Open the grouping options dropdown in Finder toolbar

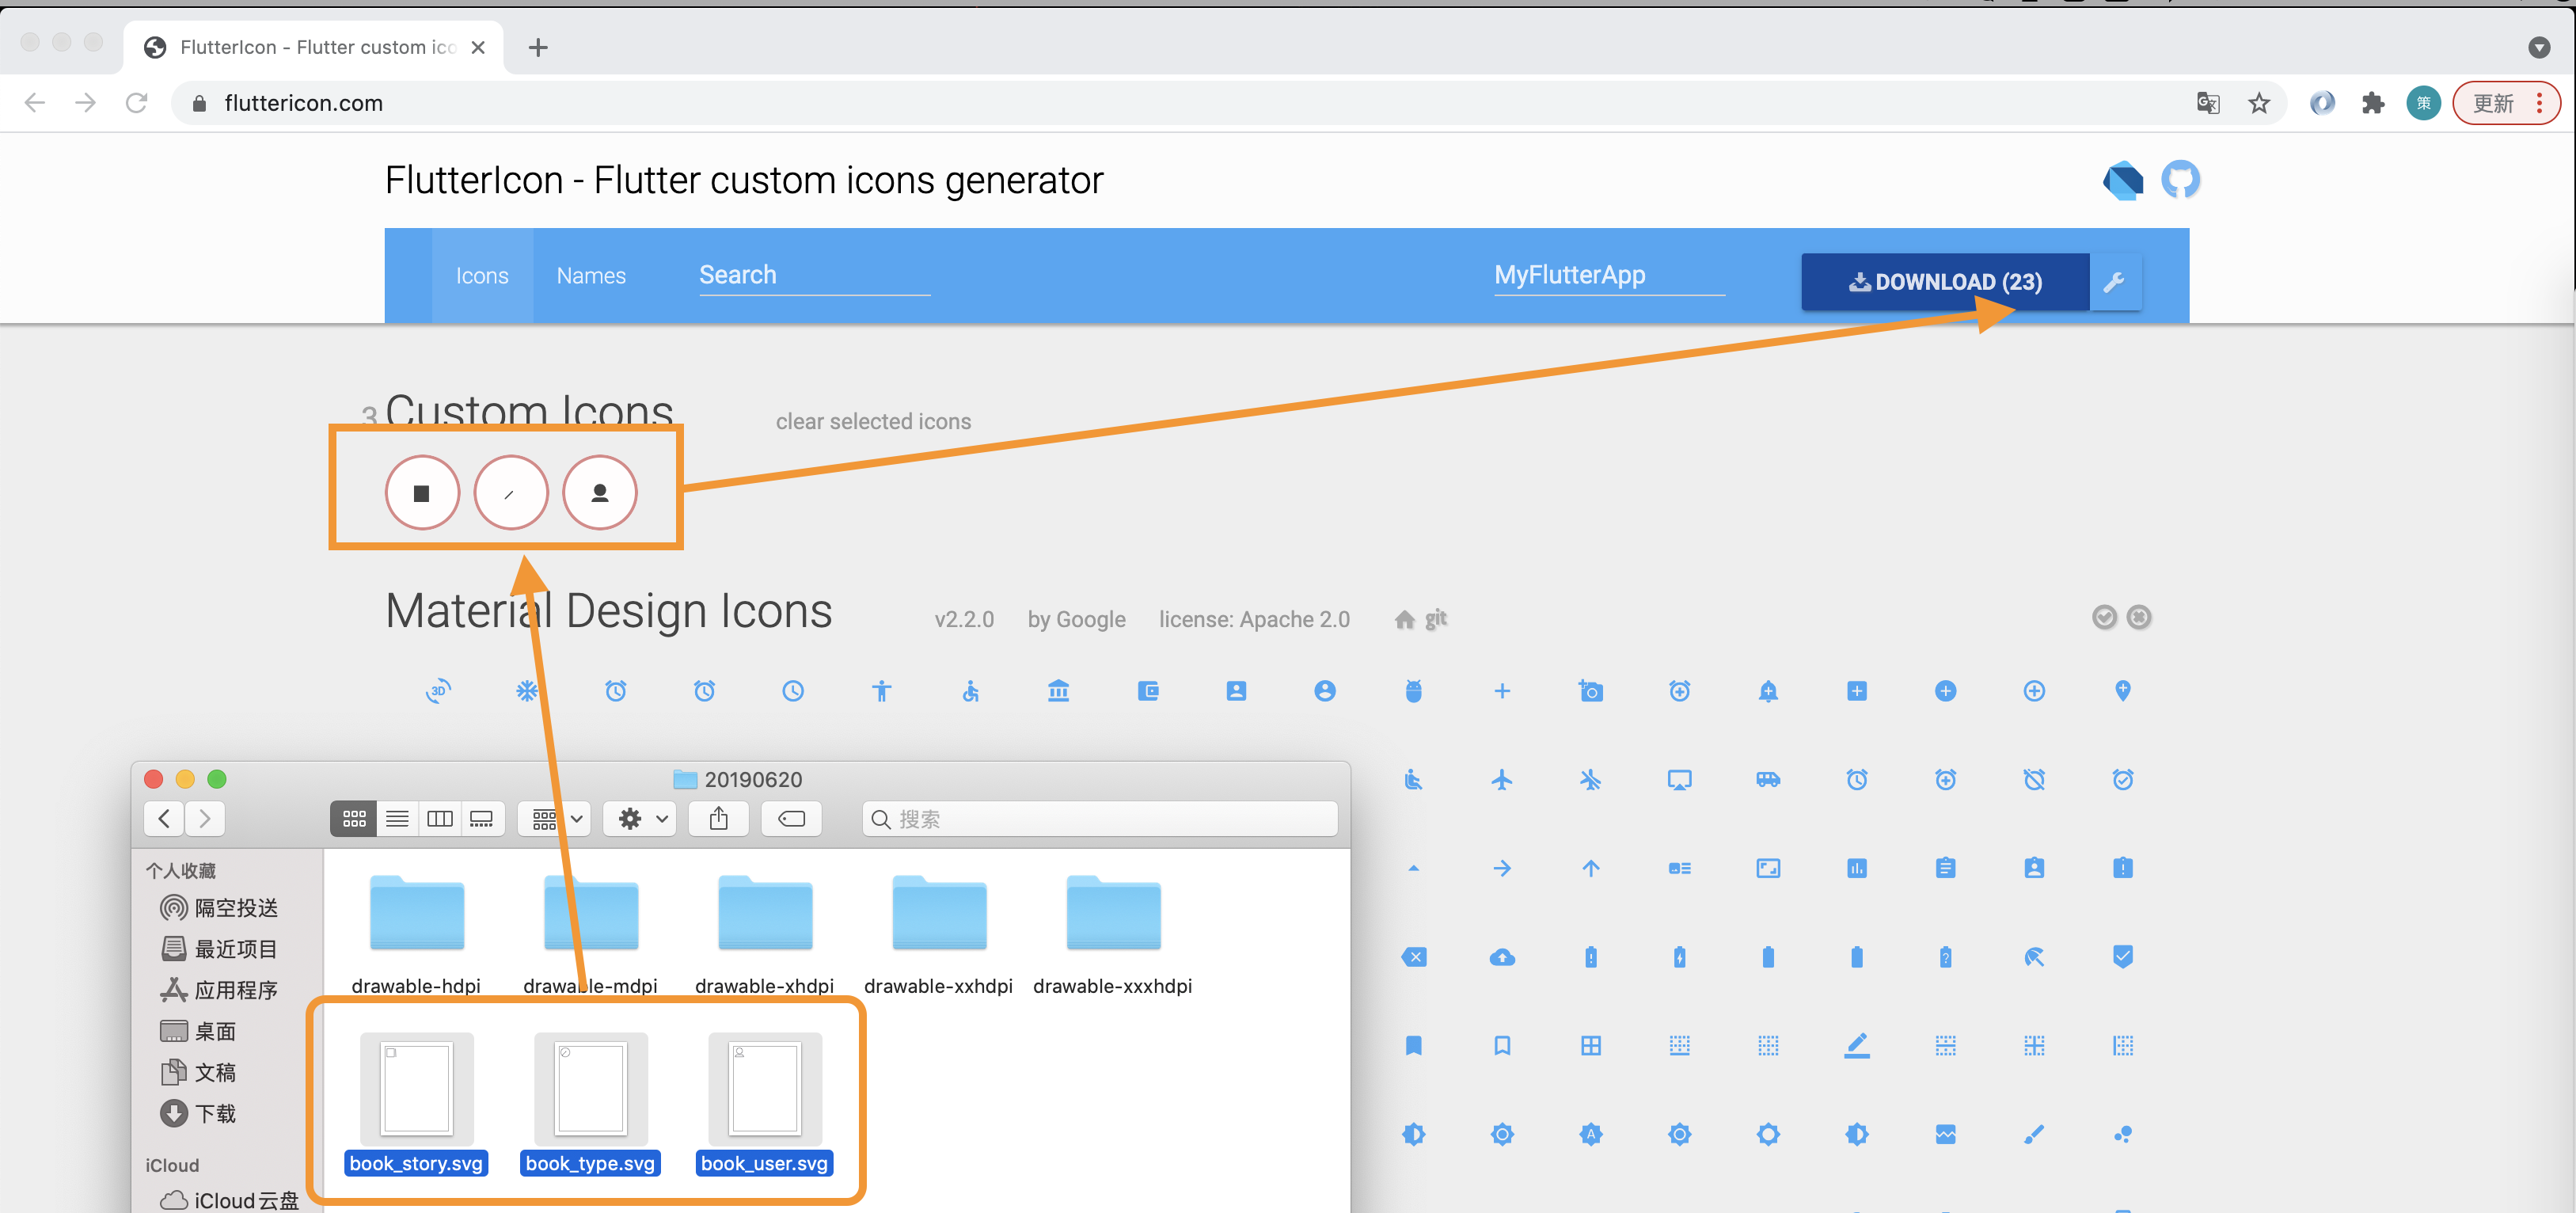[553, 818]
